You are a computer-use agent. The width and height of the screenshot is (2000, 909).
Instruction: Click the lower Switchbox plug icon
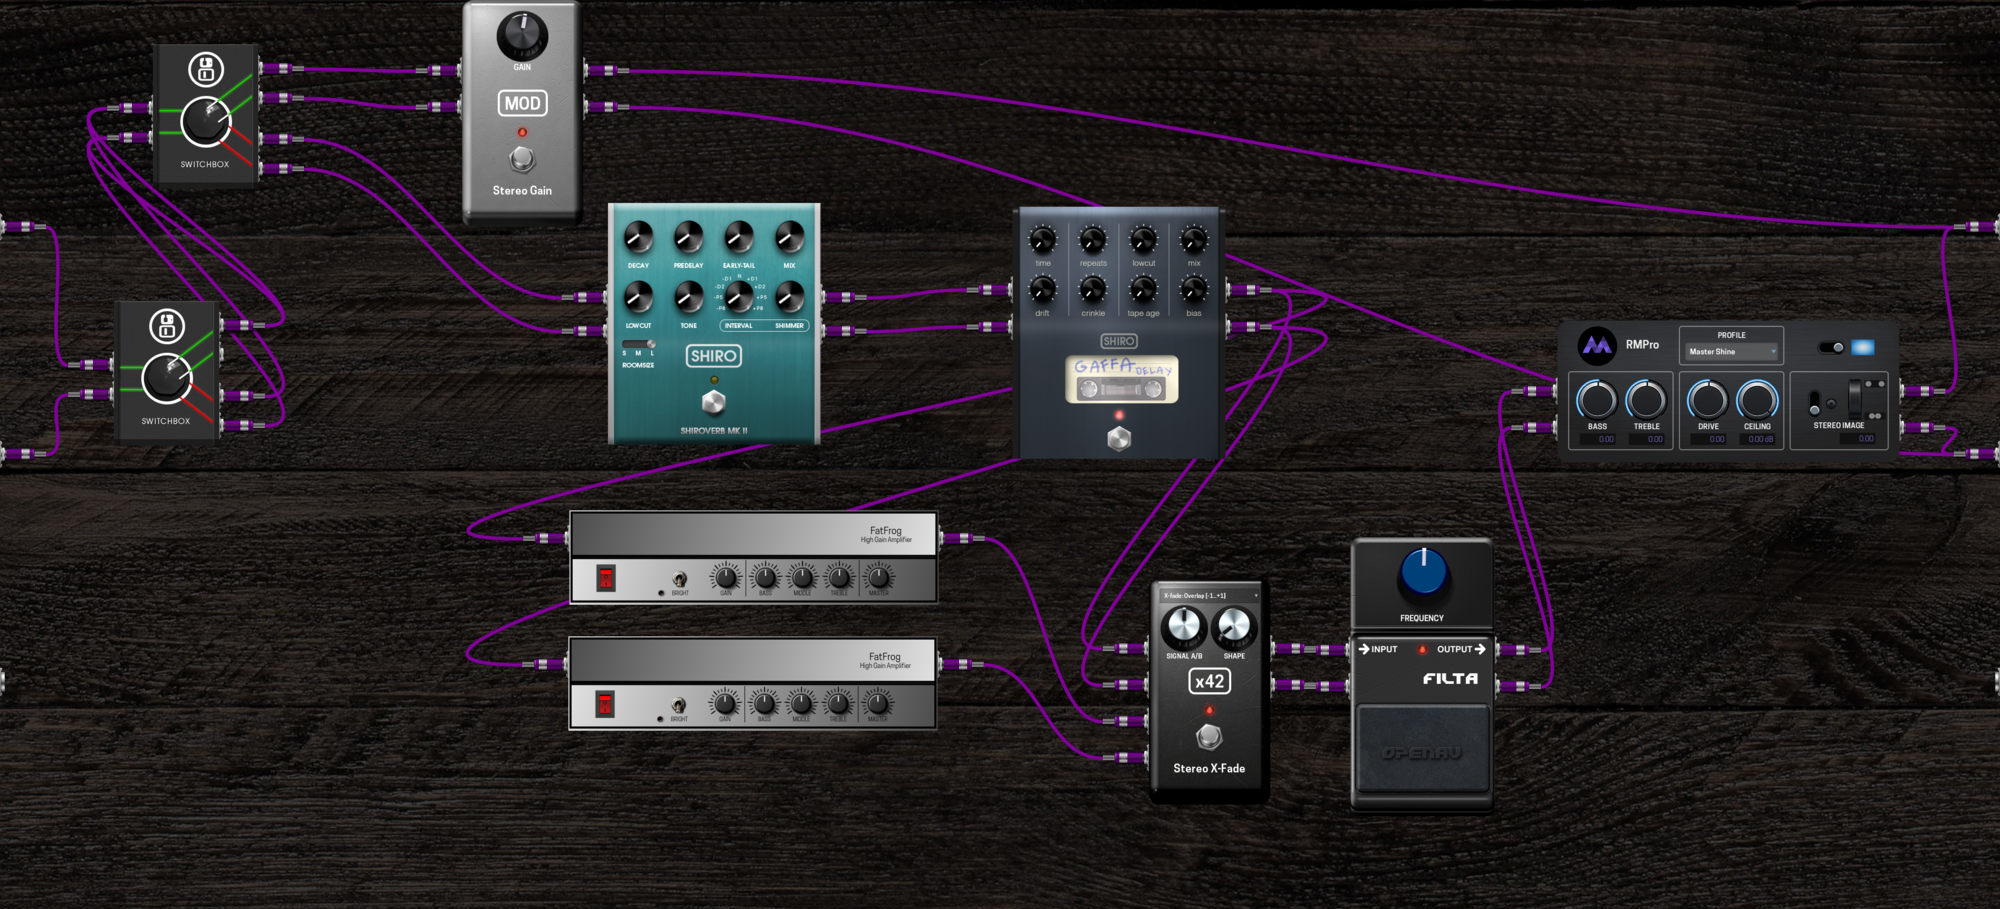167,326
